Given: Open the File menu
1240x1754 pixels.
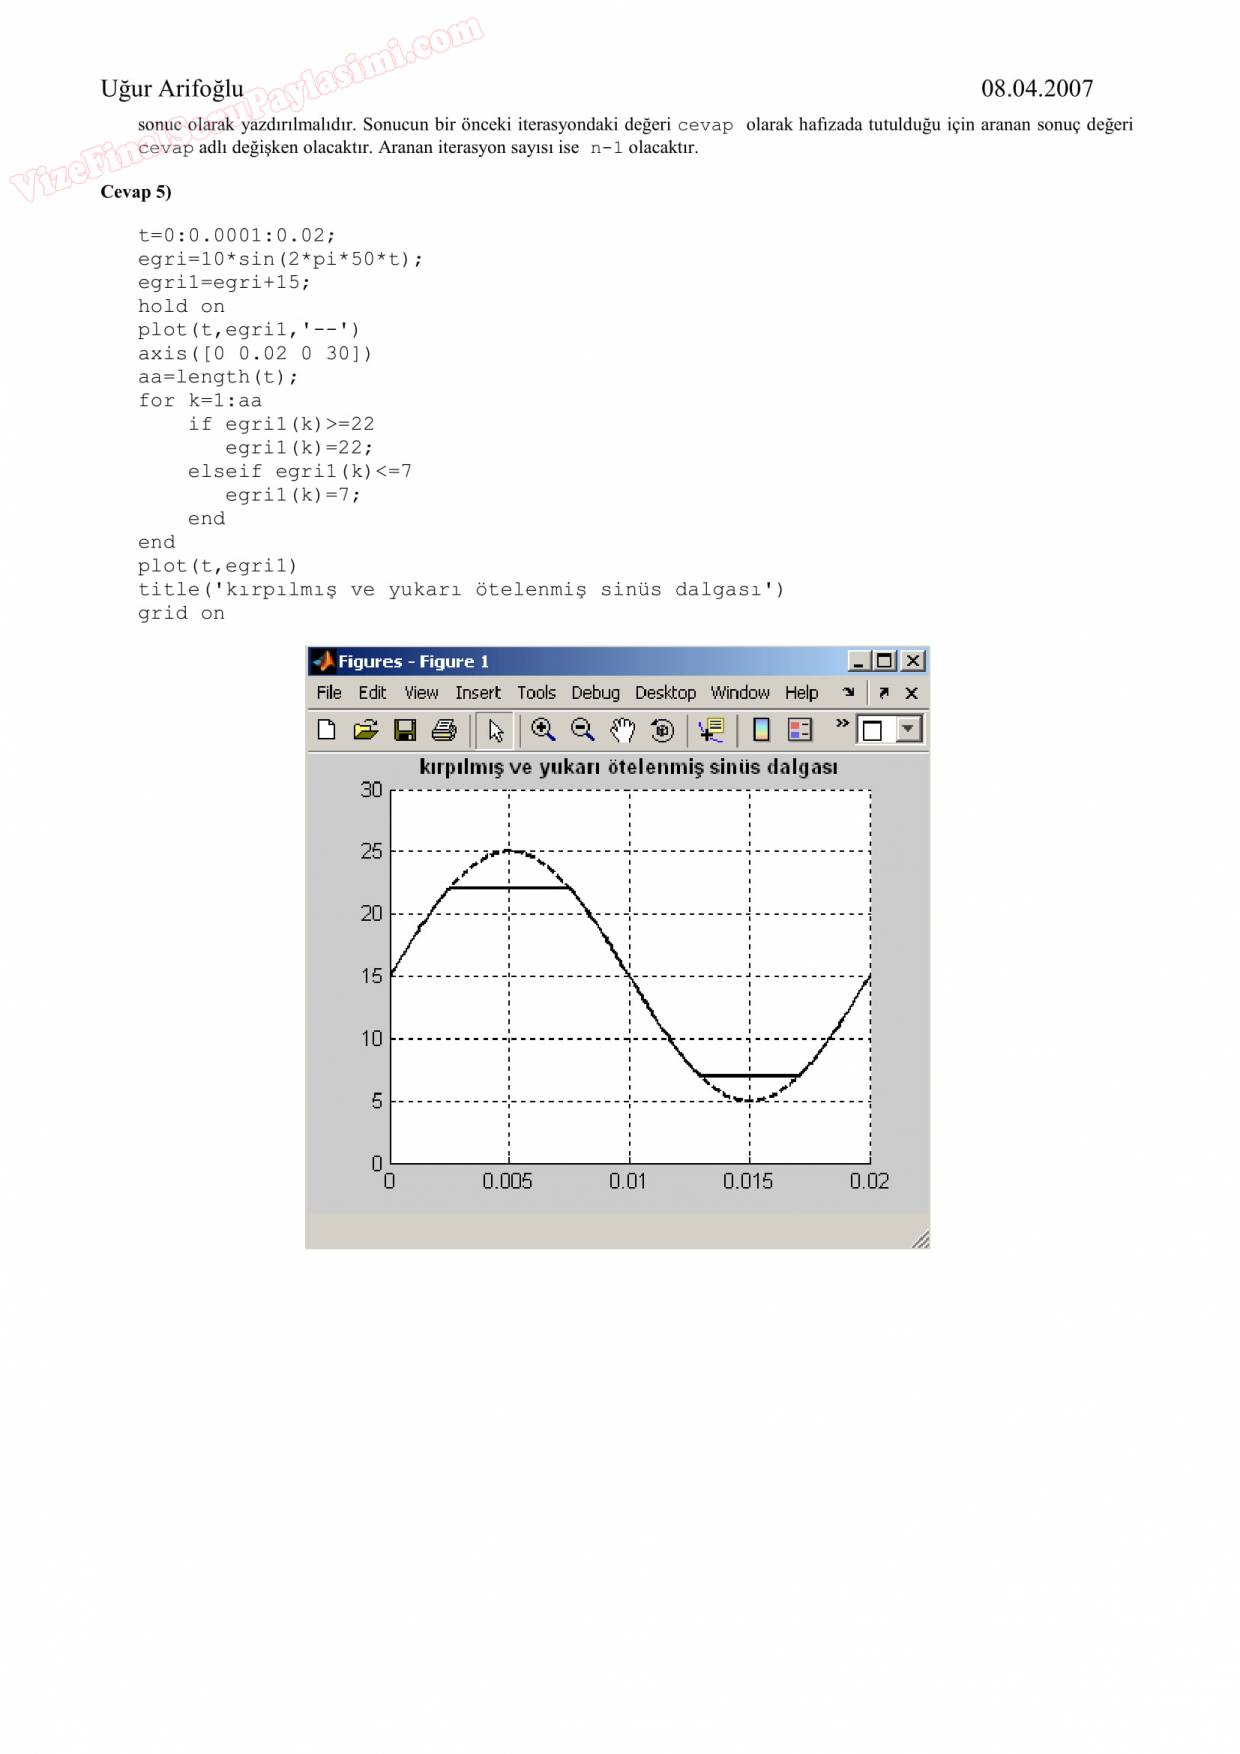Looking at the screenshot, I should pos(329,692).
